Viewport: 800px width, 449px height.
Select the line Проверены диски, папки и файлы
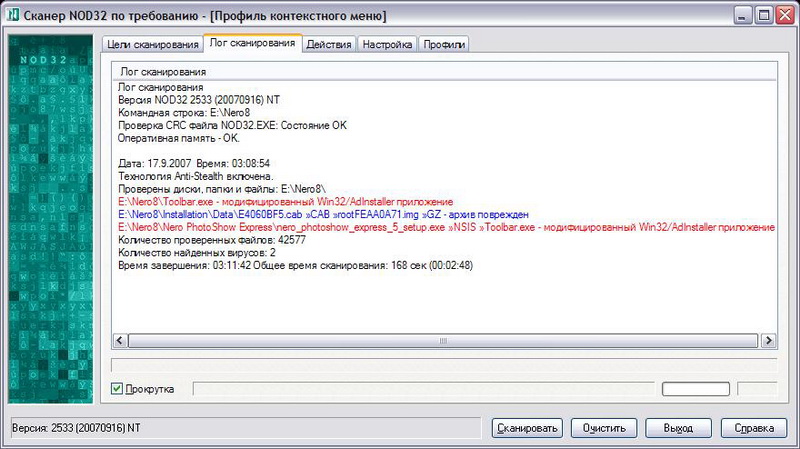[x=222, y=189]
